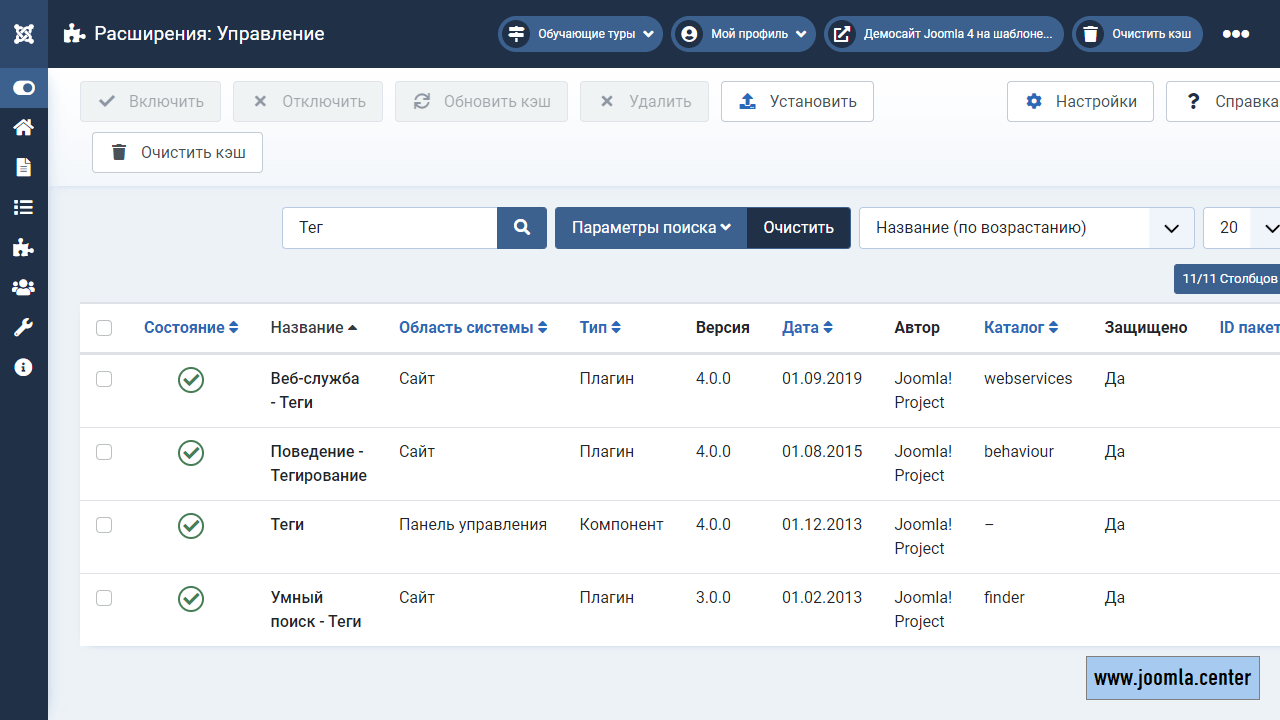Open the sort order dropdown Название (по возрастанию)
Viewport: 1280px width, 720px height.
click(1026, 228)
